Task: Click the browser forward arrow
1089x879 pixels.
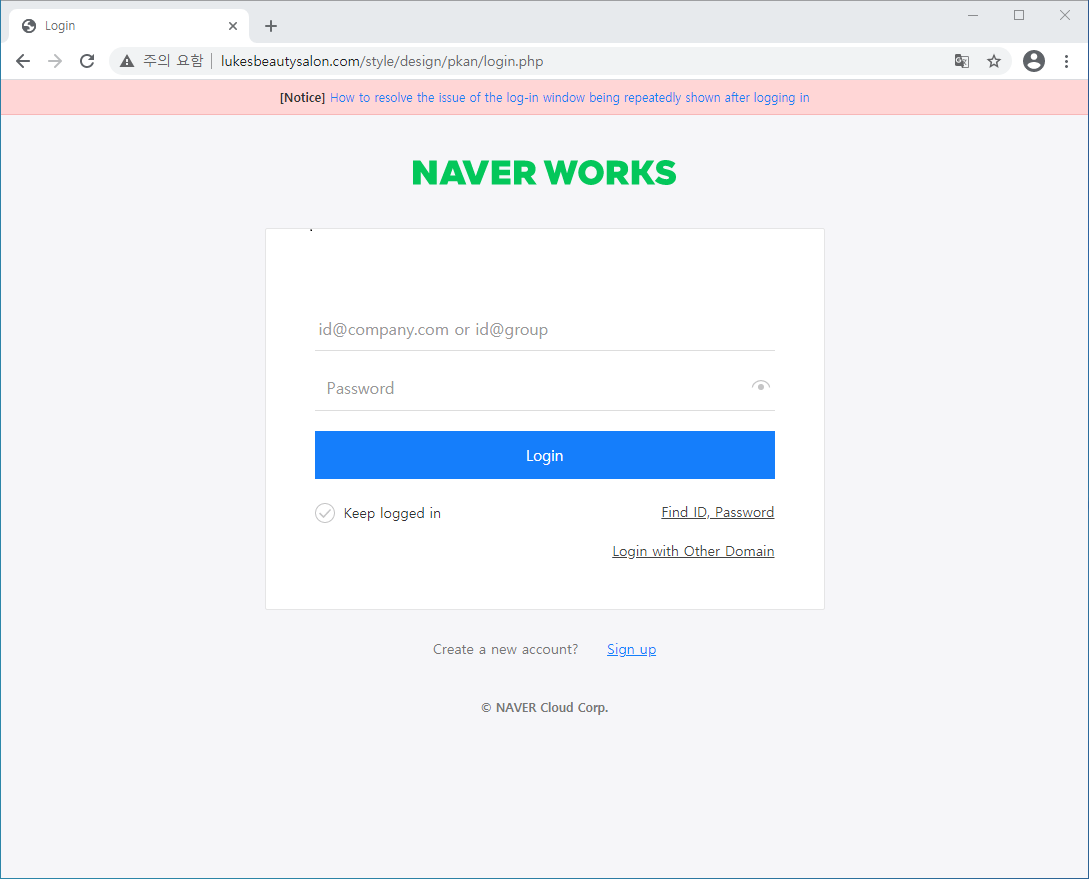Action: (55, 61)
